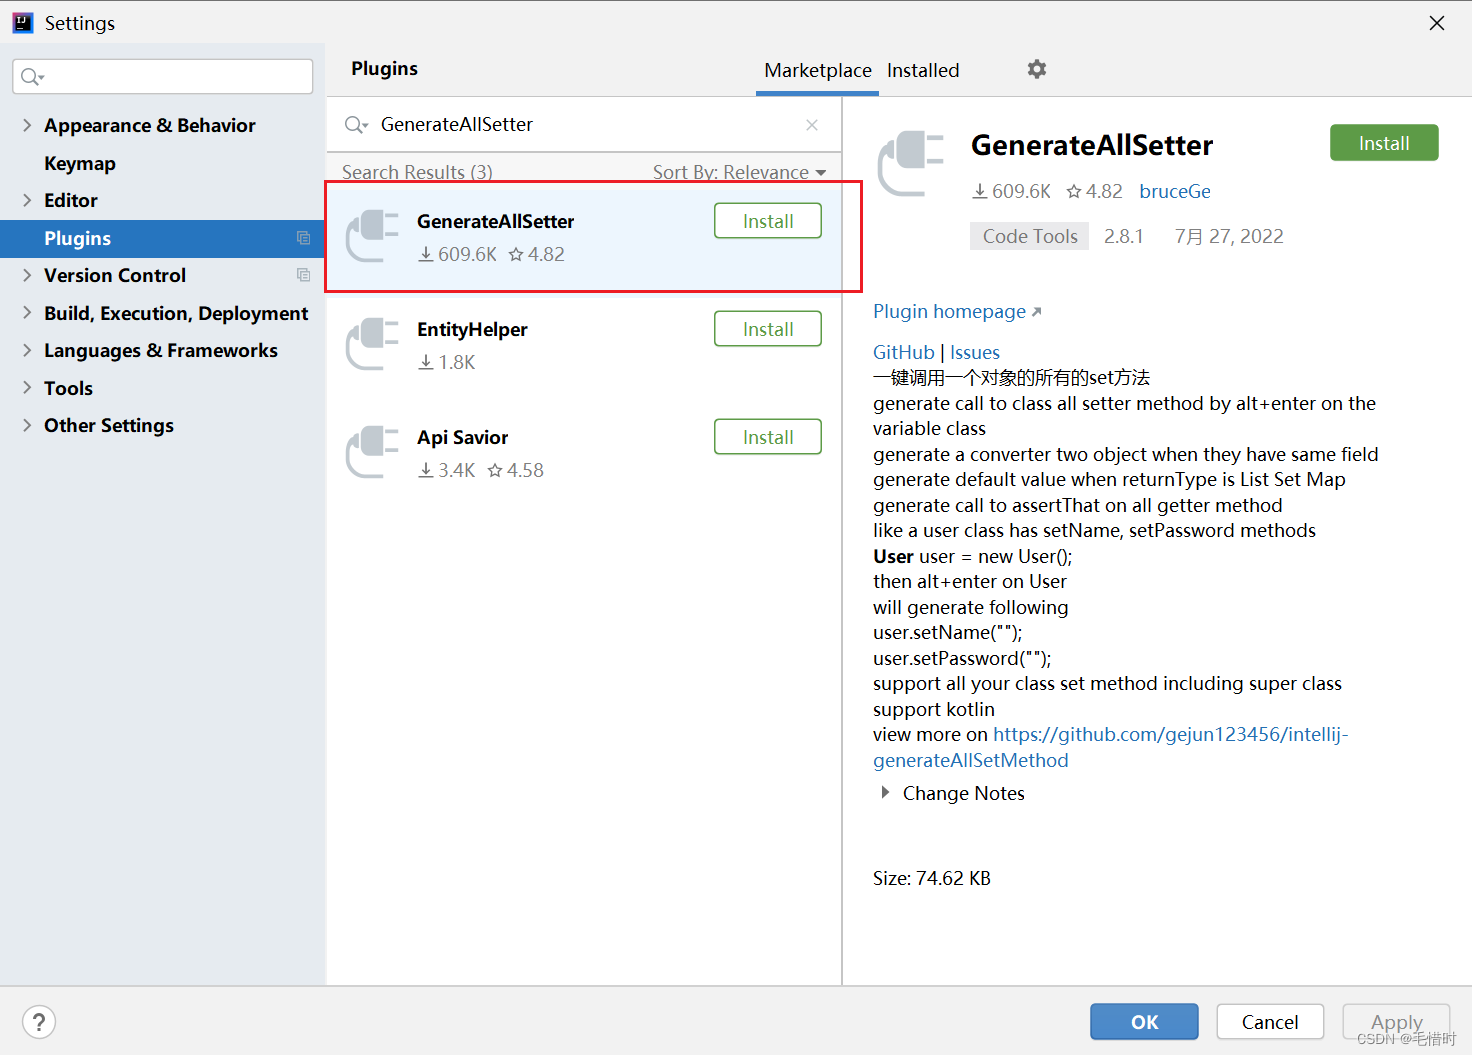Click the Api Savior plug icon
Image resolution: width=1472 pixels, height=1055 pixels.
372,452
